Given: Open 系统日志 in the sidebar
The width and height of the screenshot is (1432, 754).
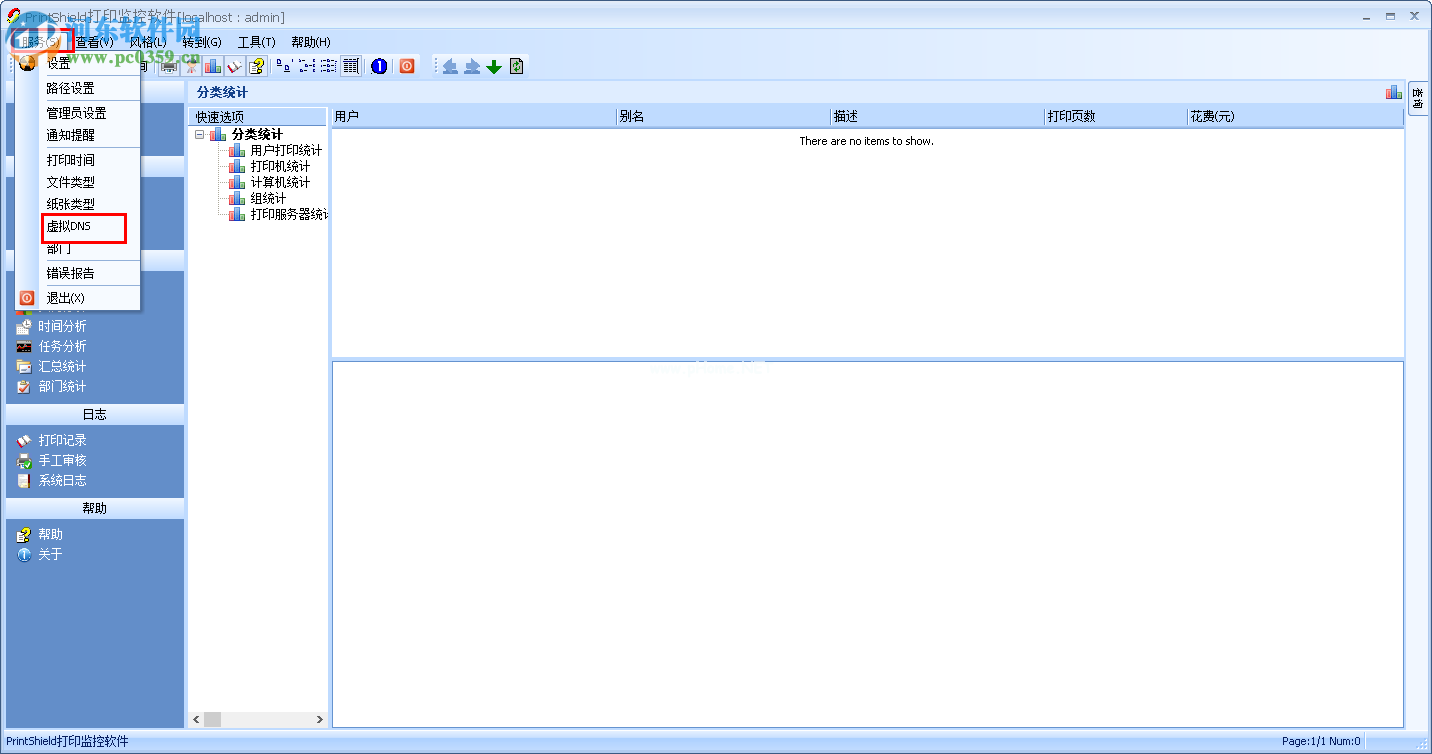Looking at the screenshot, I should [62, 480].
